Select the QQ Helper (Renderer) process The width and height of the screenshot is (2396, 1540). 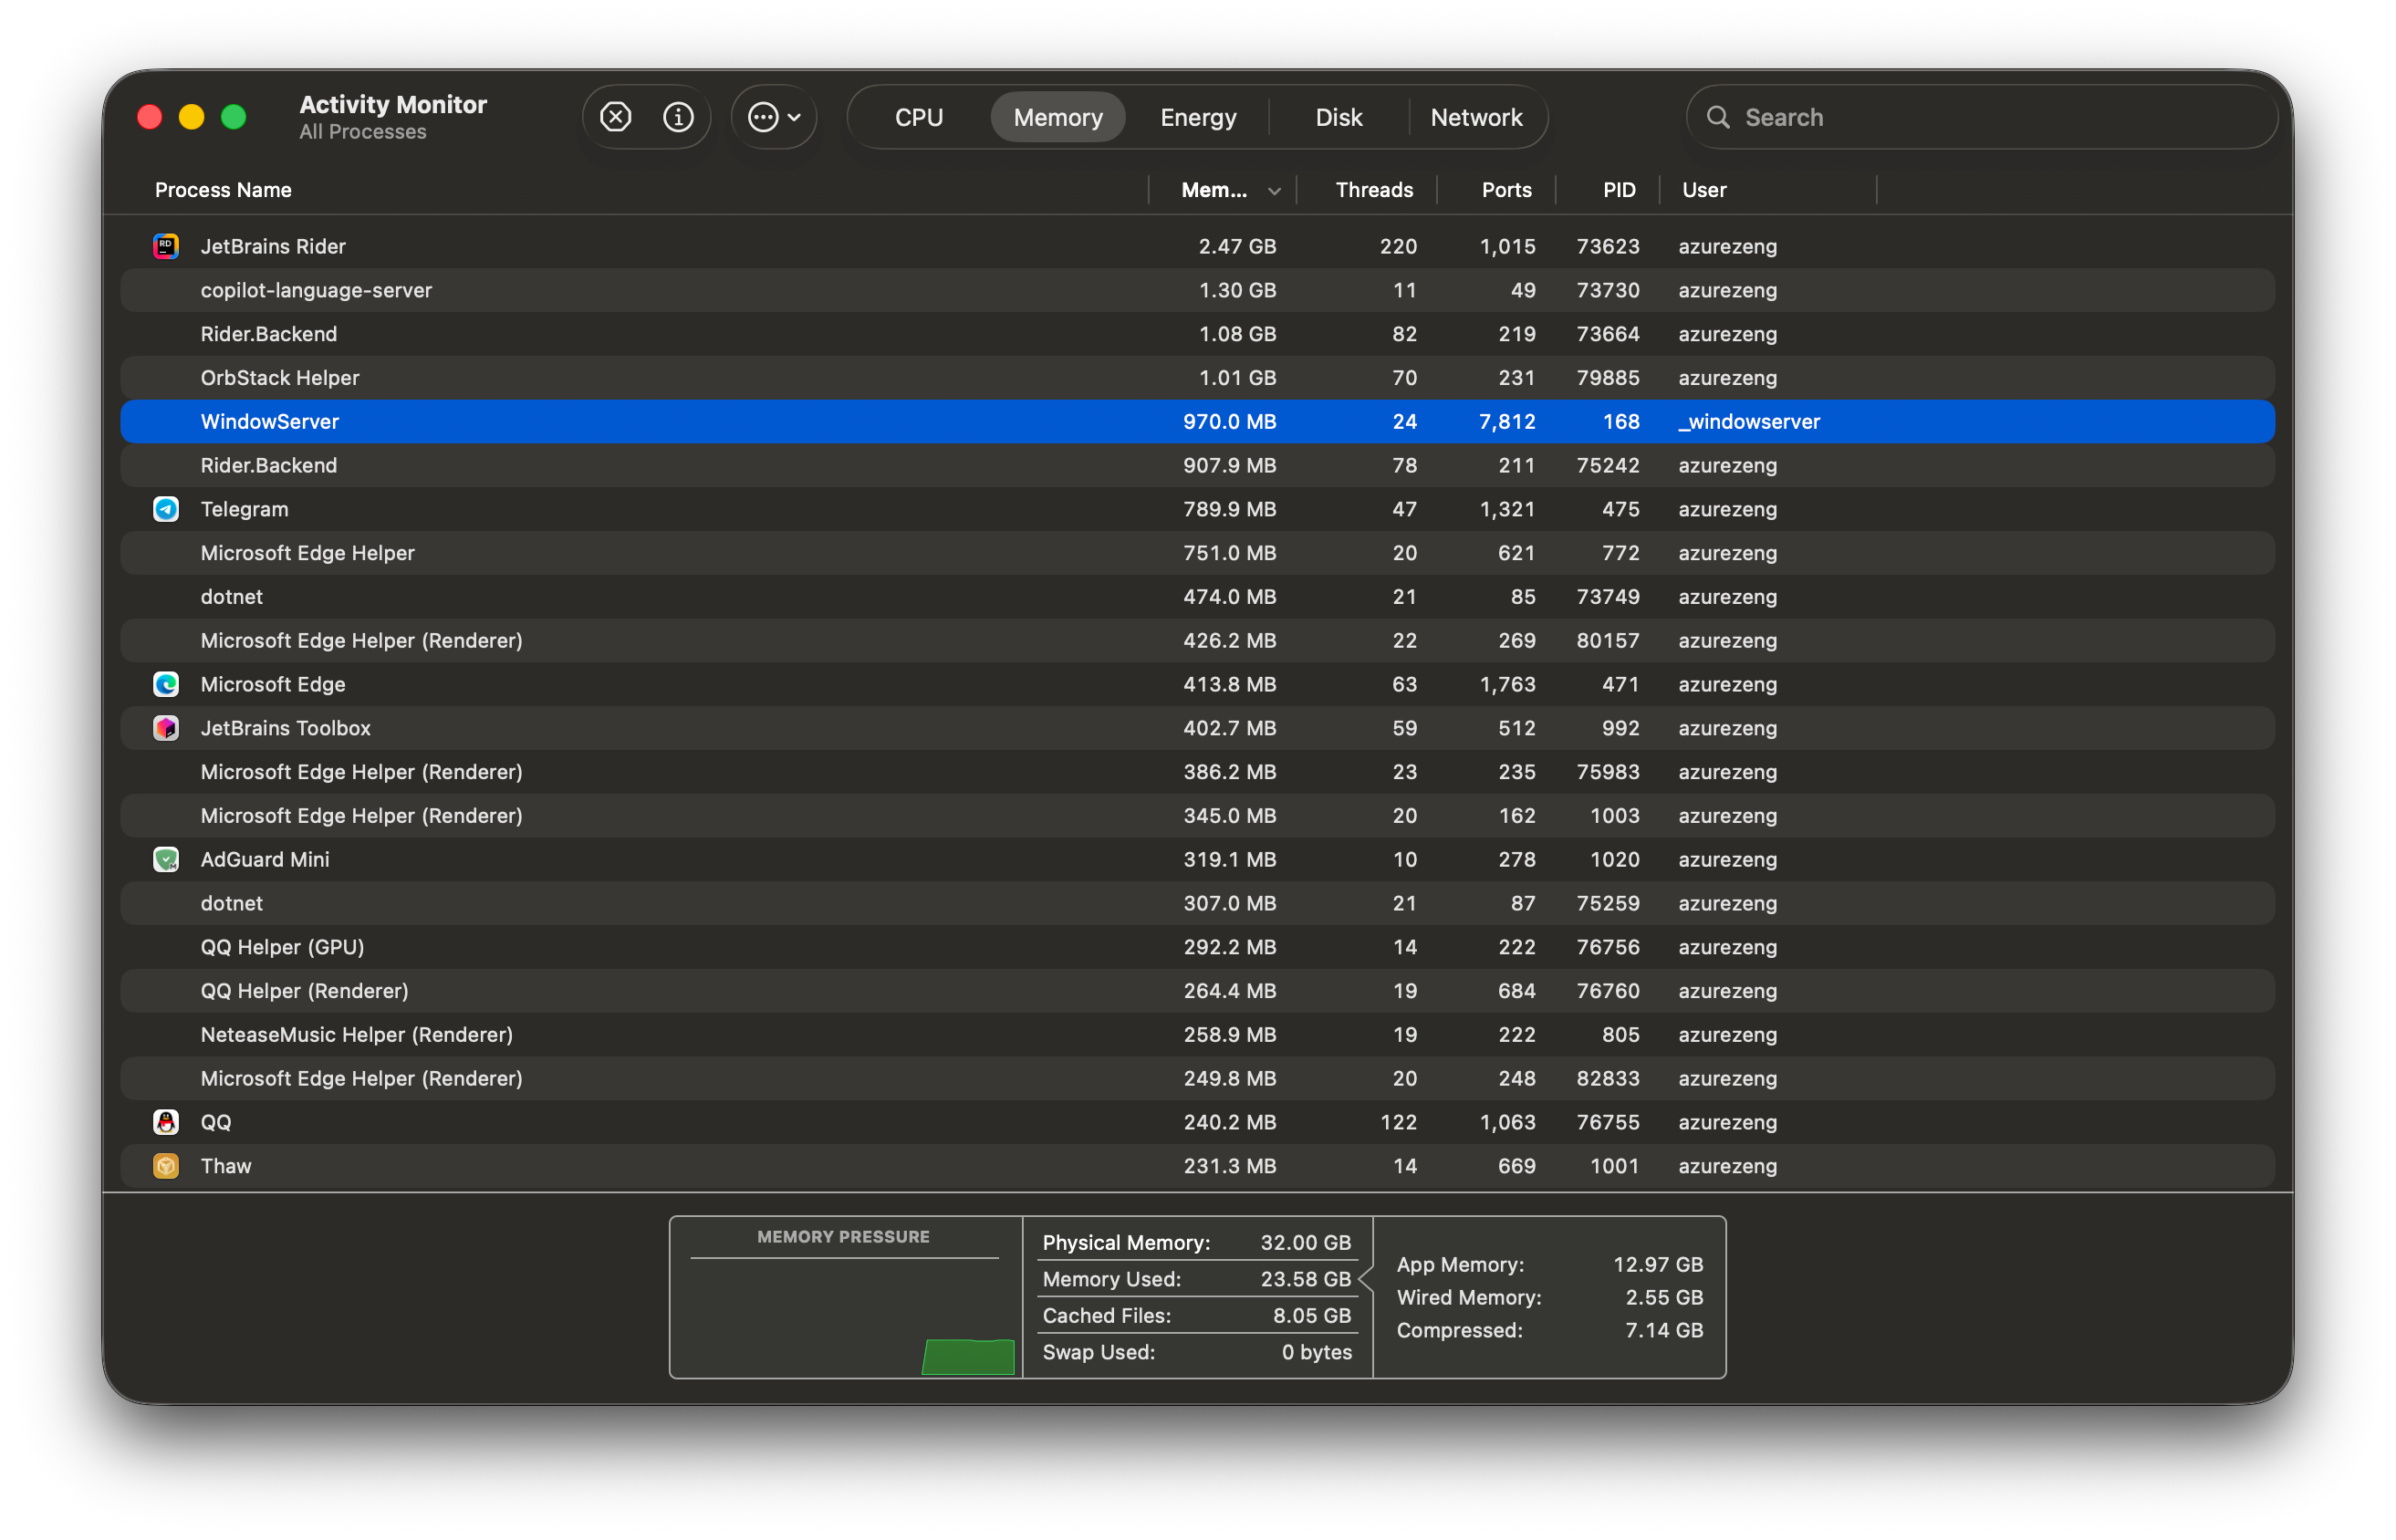(1198, 991)
